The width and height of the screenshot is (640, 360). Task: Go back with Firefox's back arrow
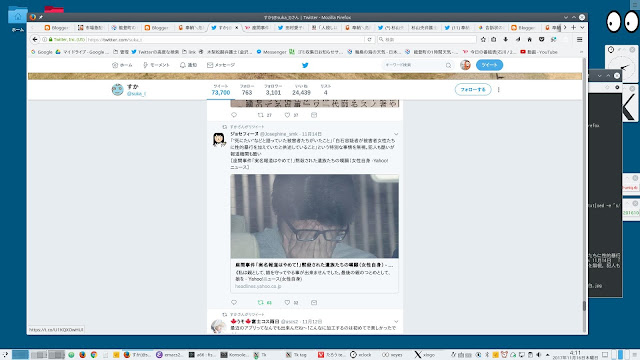point(35,40)
